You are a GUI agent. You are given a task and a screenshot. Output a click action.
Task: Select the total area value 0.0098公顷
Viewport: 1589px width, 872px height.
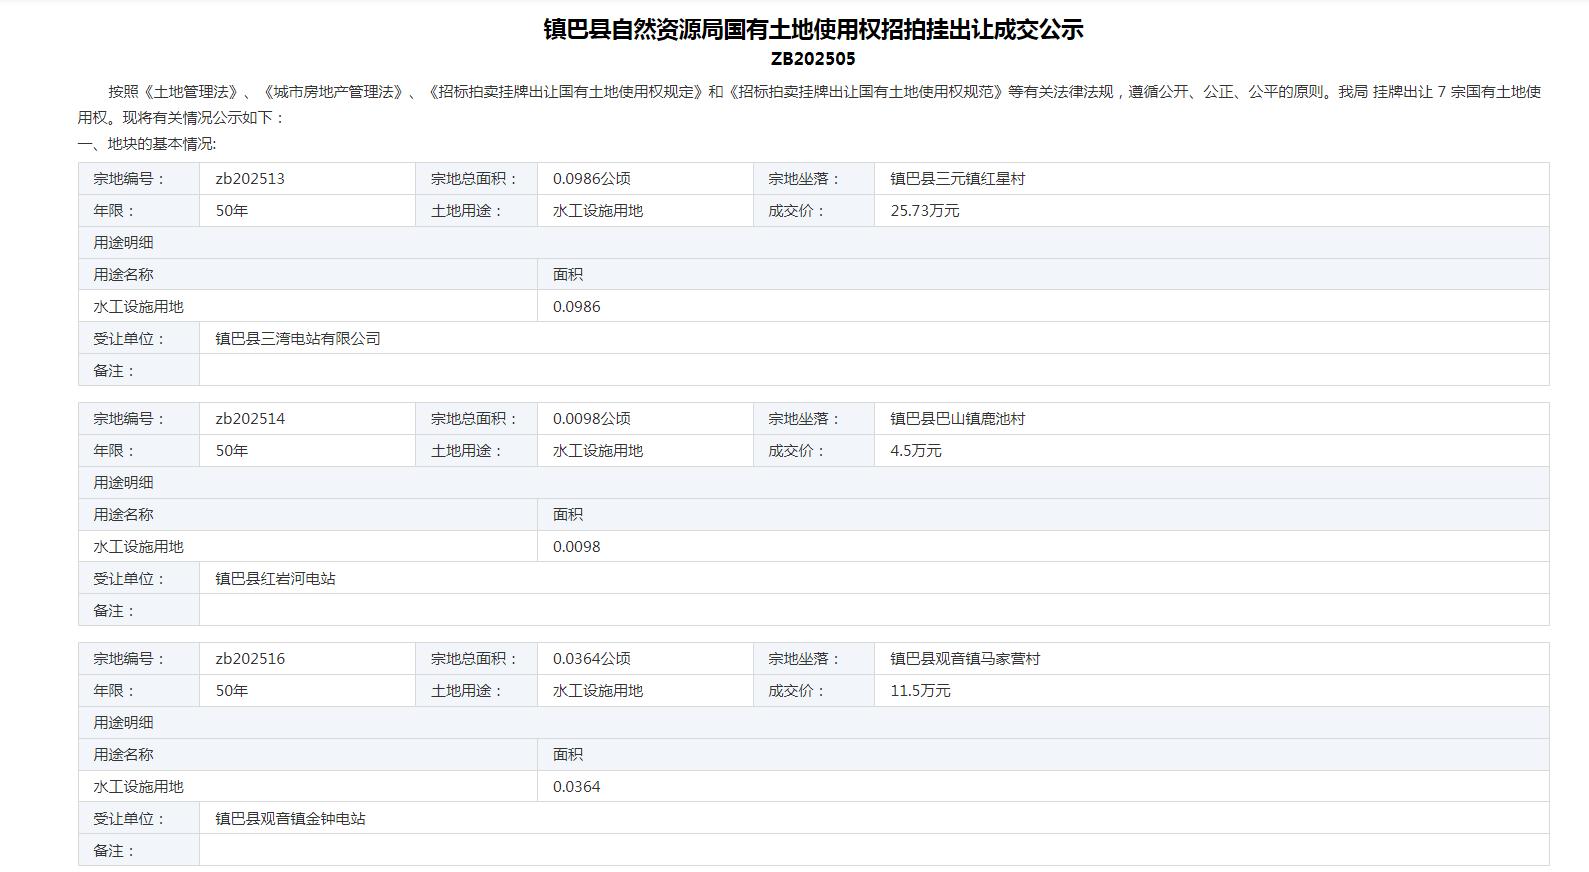pos(591,419)
